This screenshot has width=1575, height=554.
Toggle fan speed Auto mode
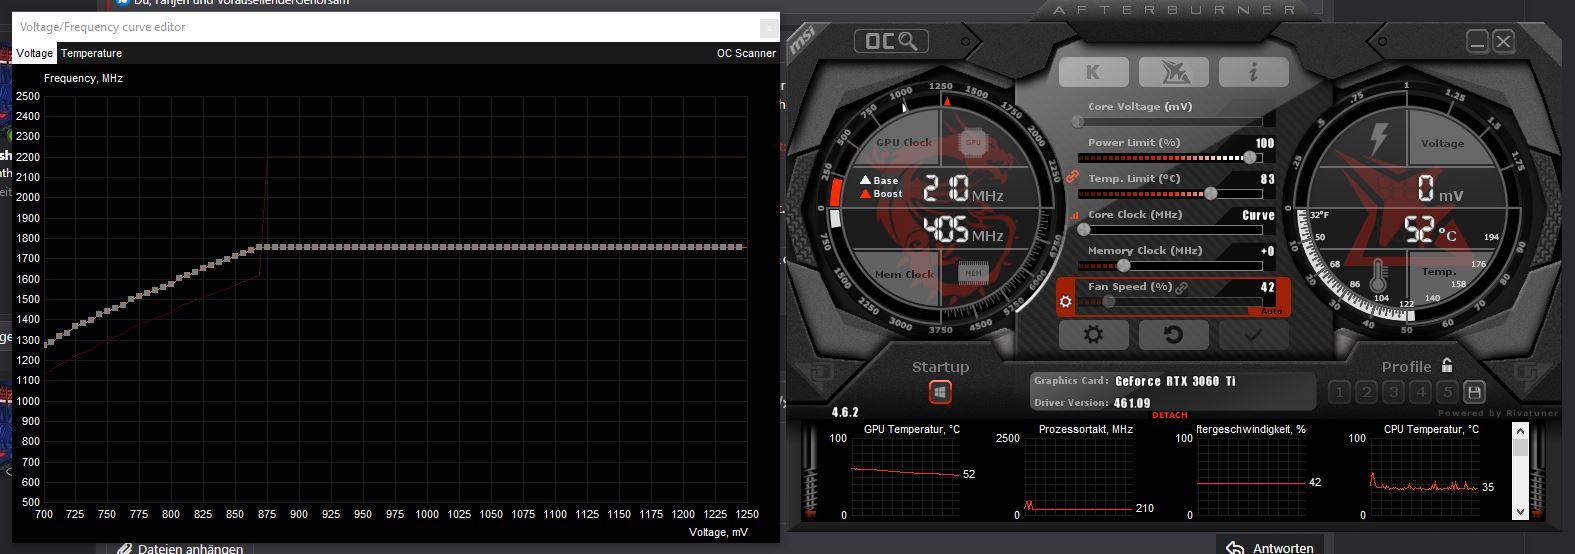coord(1271,311)
